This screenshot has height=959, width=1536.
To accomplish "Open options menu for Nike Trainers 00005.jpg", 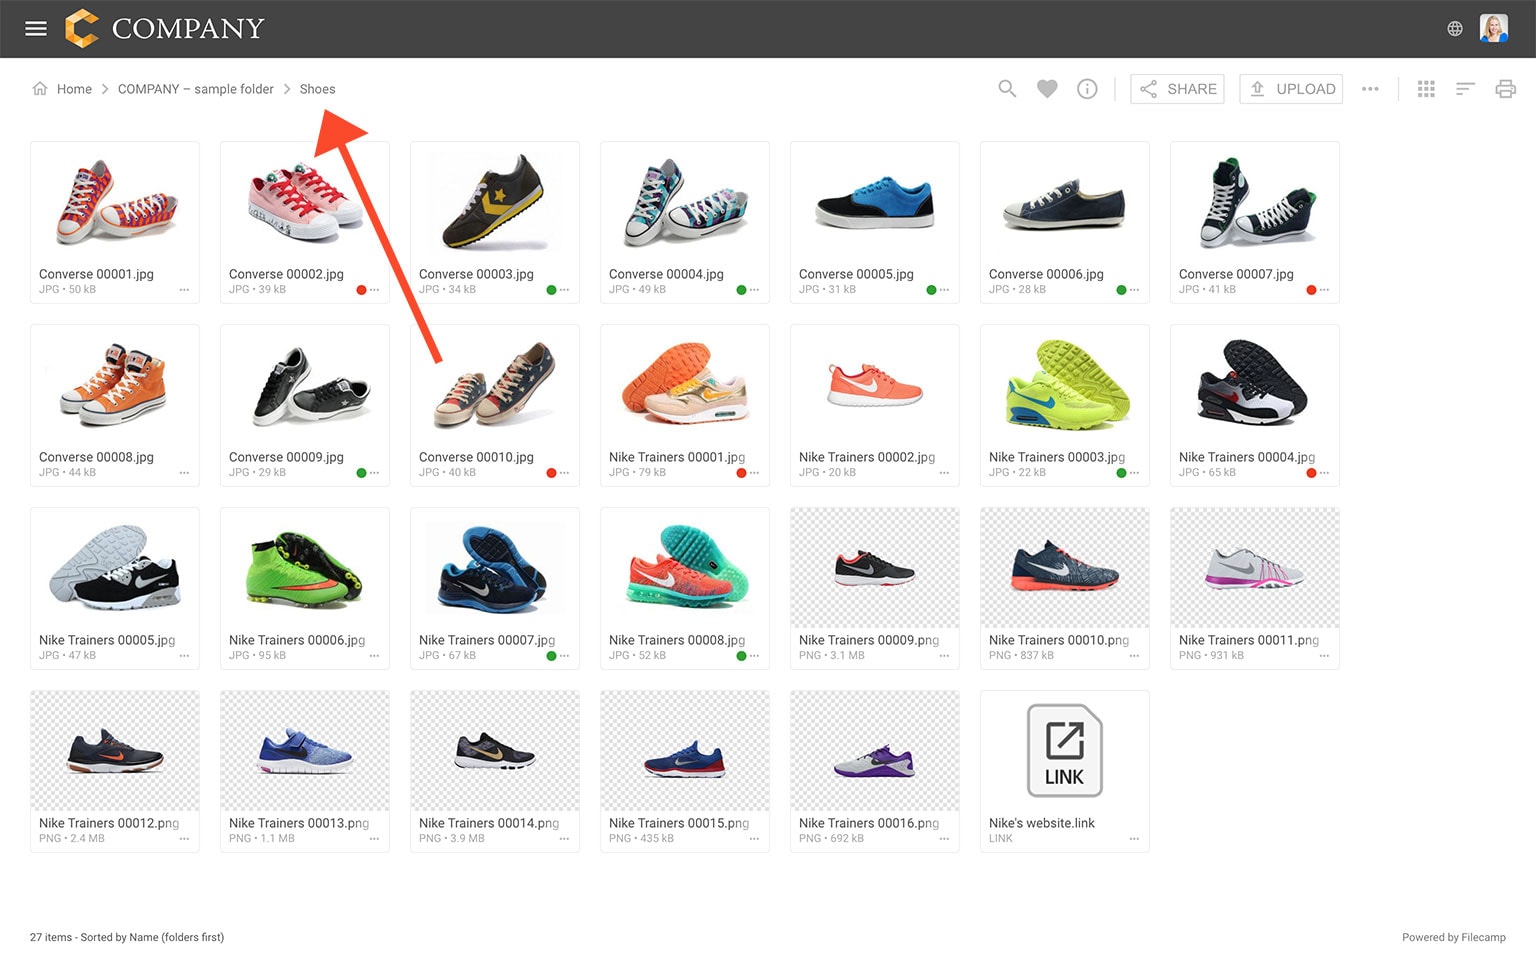I will (x=184, y=656).
